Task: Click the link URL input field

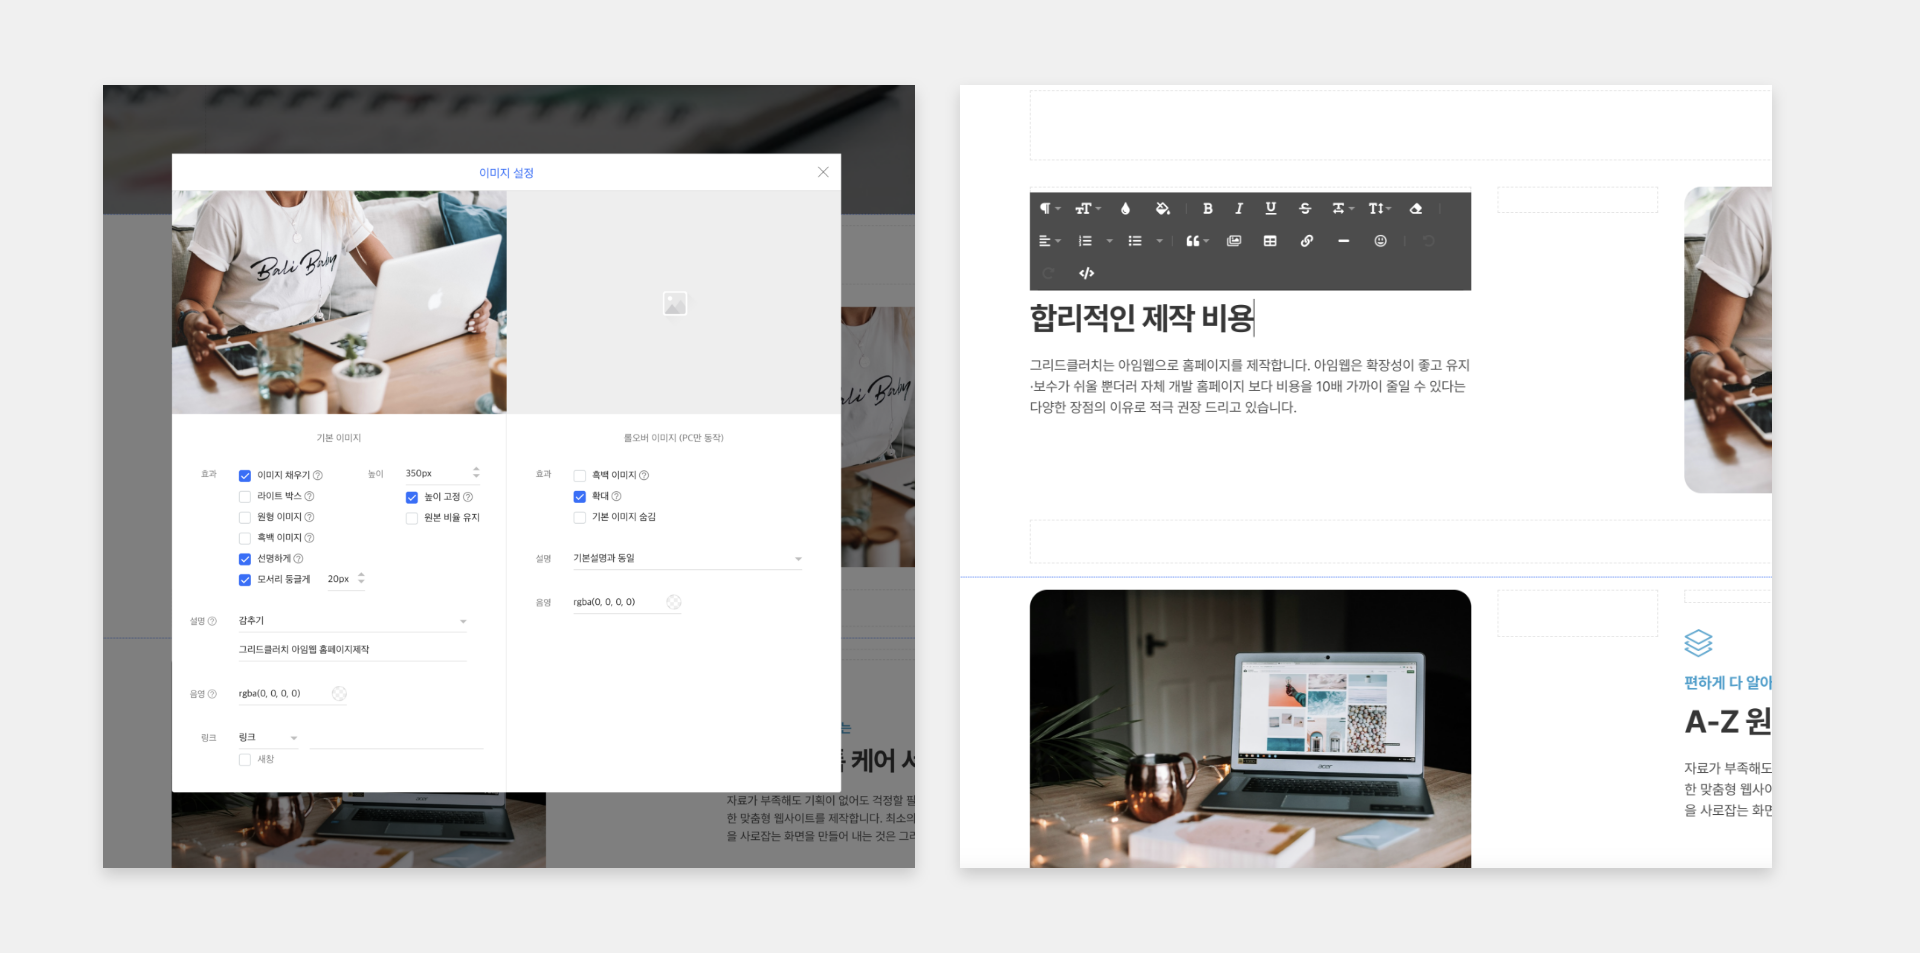Action: 397,739
